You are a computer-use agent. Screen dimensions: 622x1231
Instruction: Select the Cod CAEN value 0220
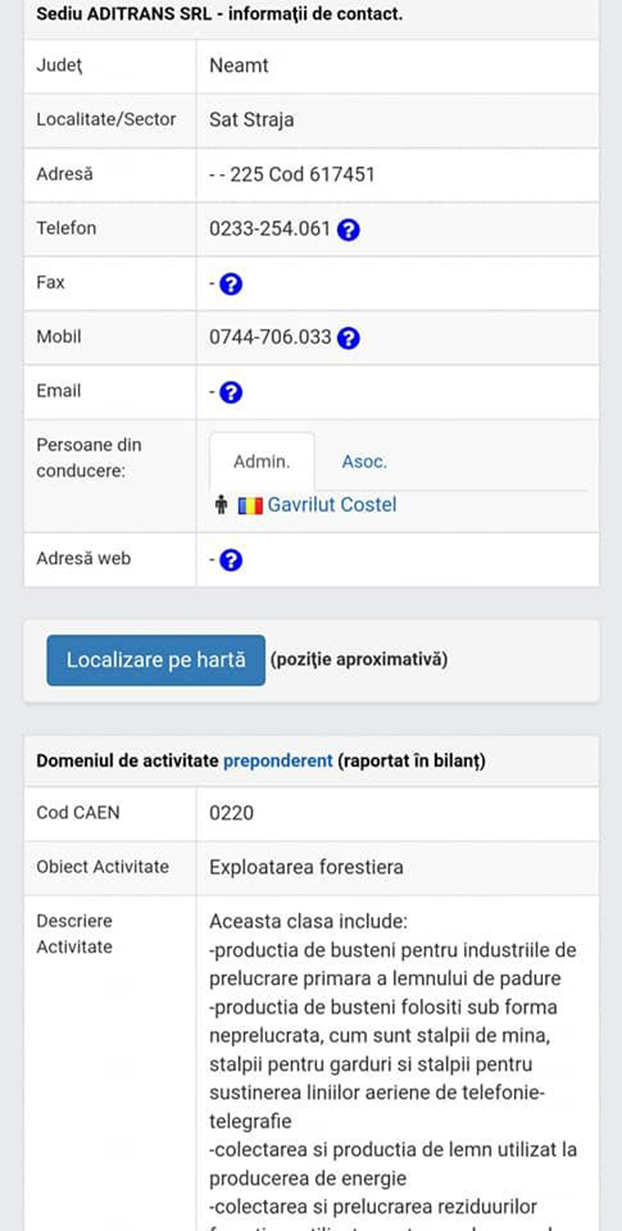click(231, 813)
